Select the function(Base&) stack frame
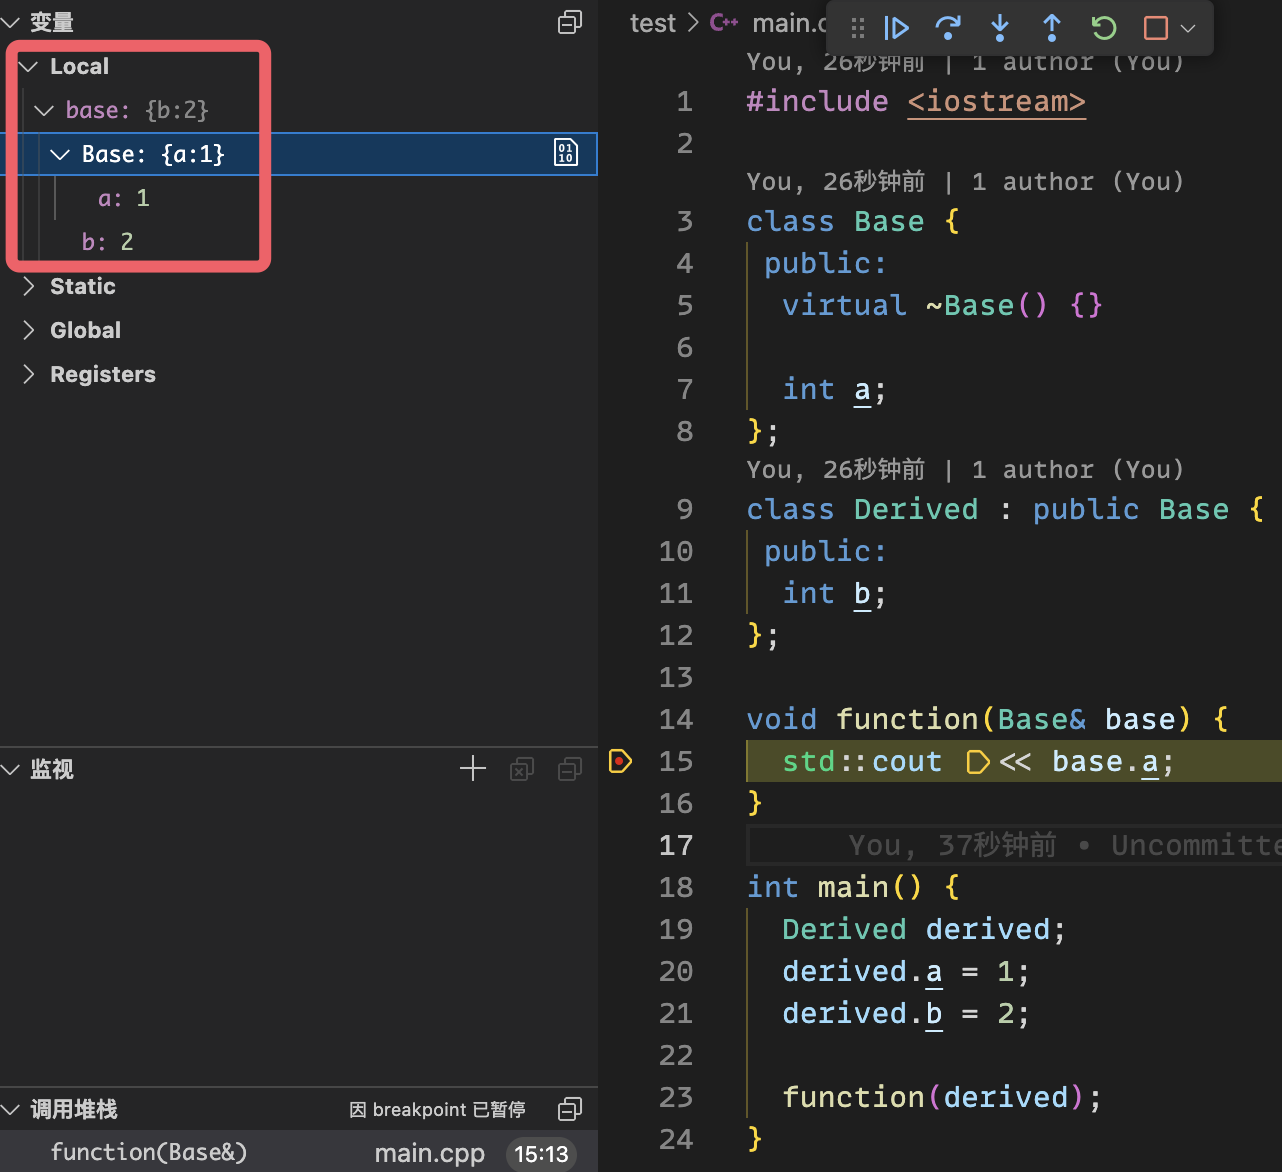Viewport: 1282px width, 1172px height. coord(299,1153)
